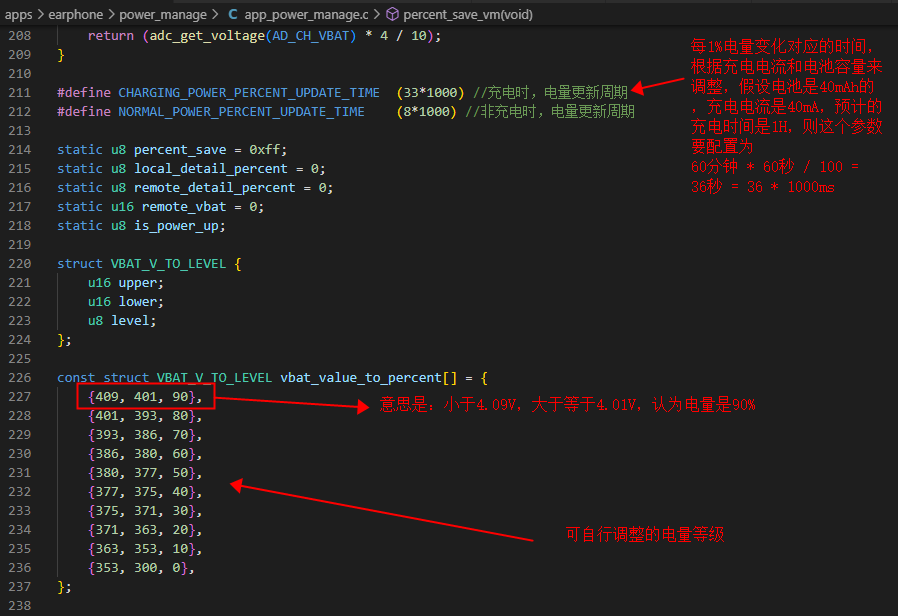Select line number 237 in the gutter
Image resolution: width=898 pixels, height=616 pixels.
pyautogui.click(x=19, y=586)
